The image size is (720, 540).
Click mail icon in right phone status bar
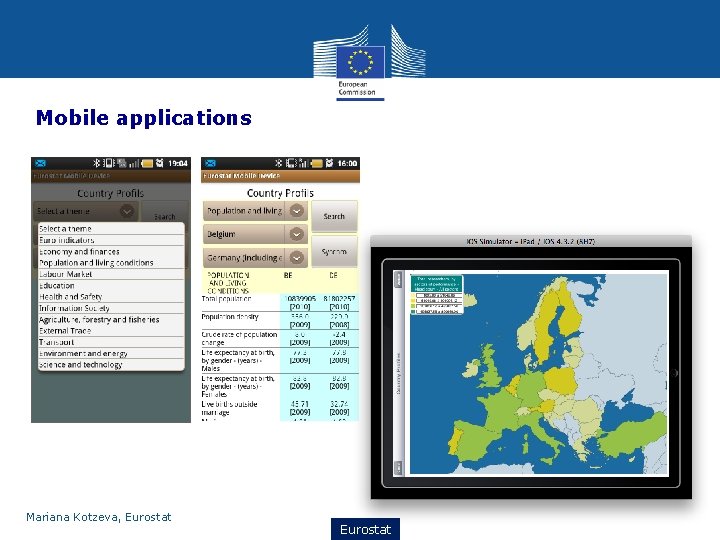pyautogui.click(x=210, y=163)
